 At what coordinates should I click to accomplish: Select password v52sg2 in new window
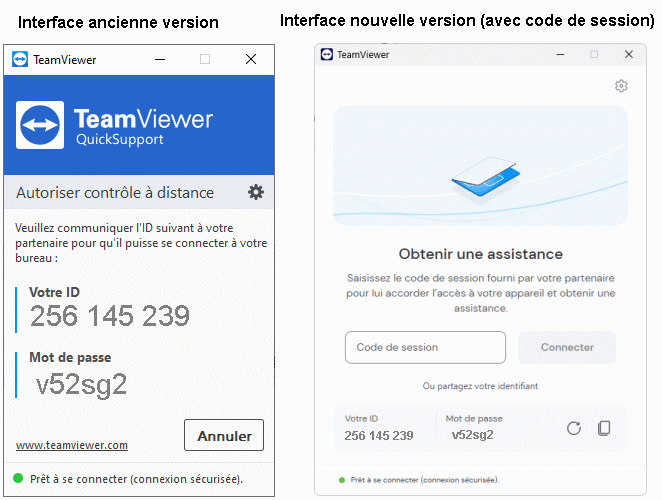[x=472, y=435]
